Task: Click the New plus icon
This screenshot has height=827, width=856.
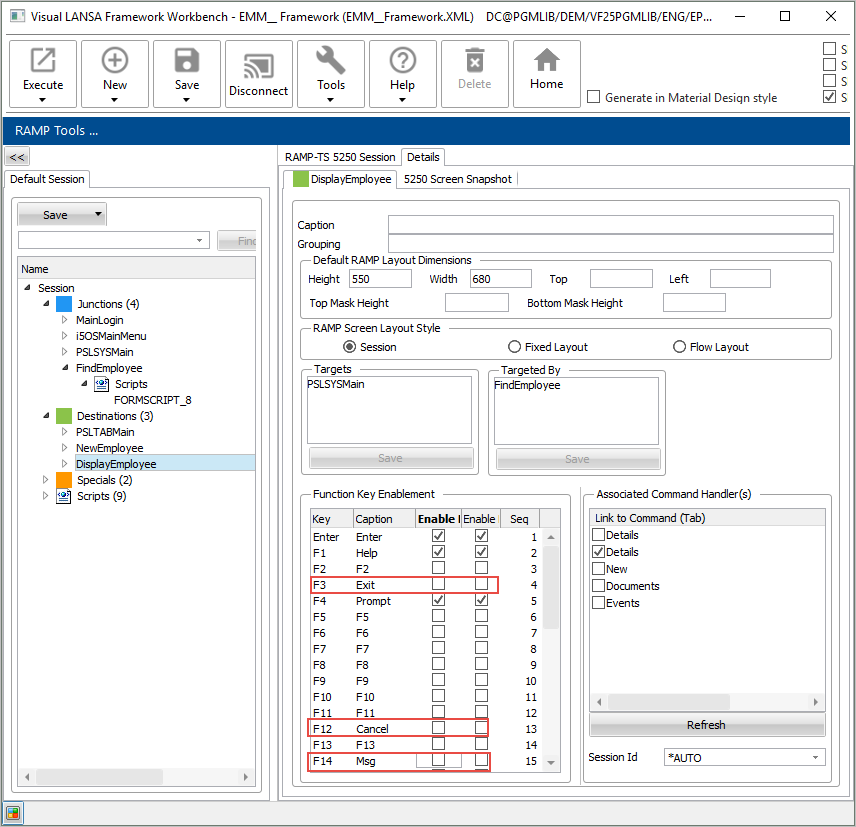Action: click(115, 62)
